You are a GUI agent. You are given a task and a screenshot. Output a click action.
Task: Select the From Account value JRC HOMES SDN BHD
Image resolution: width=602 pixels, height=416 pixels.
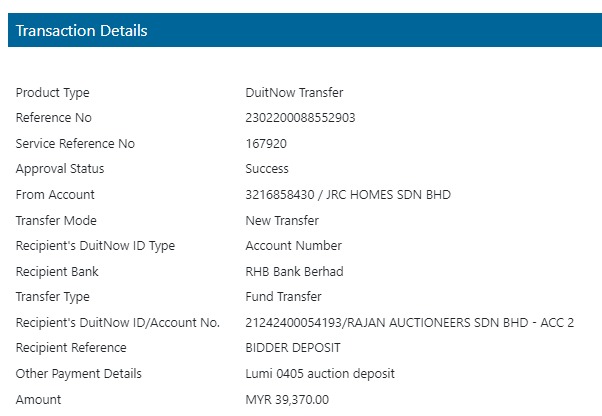pos(348,195)
